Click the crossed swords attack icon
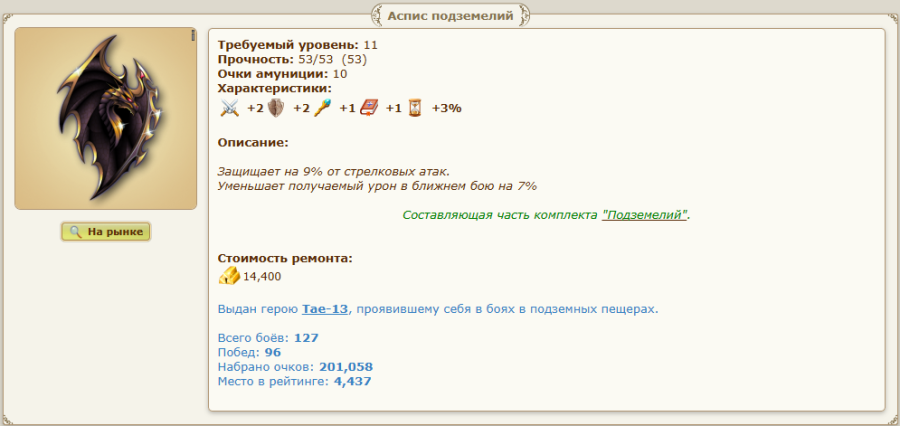This screenshot has width=900, height=426. 231,108
